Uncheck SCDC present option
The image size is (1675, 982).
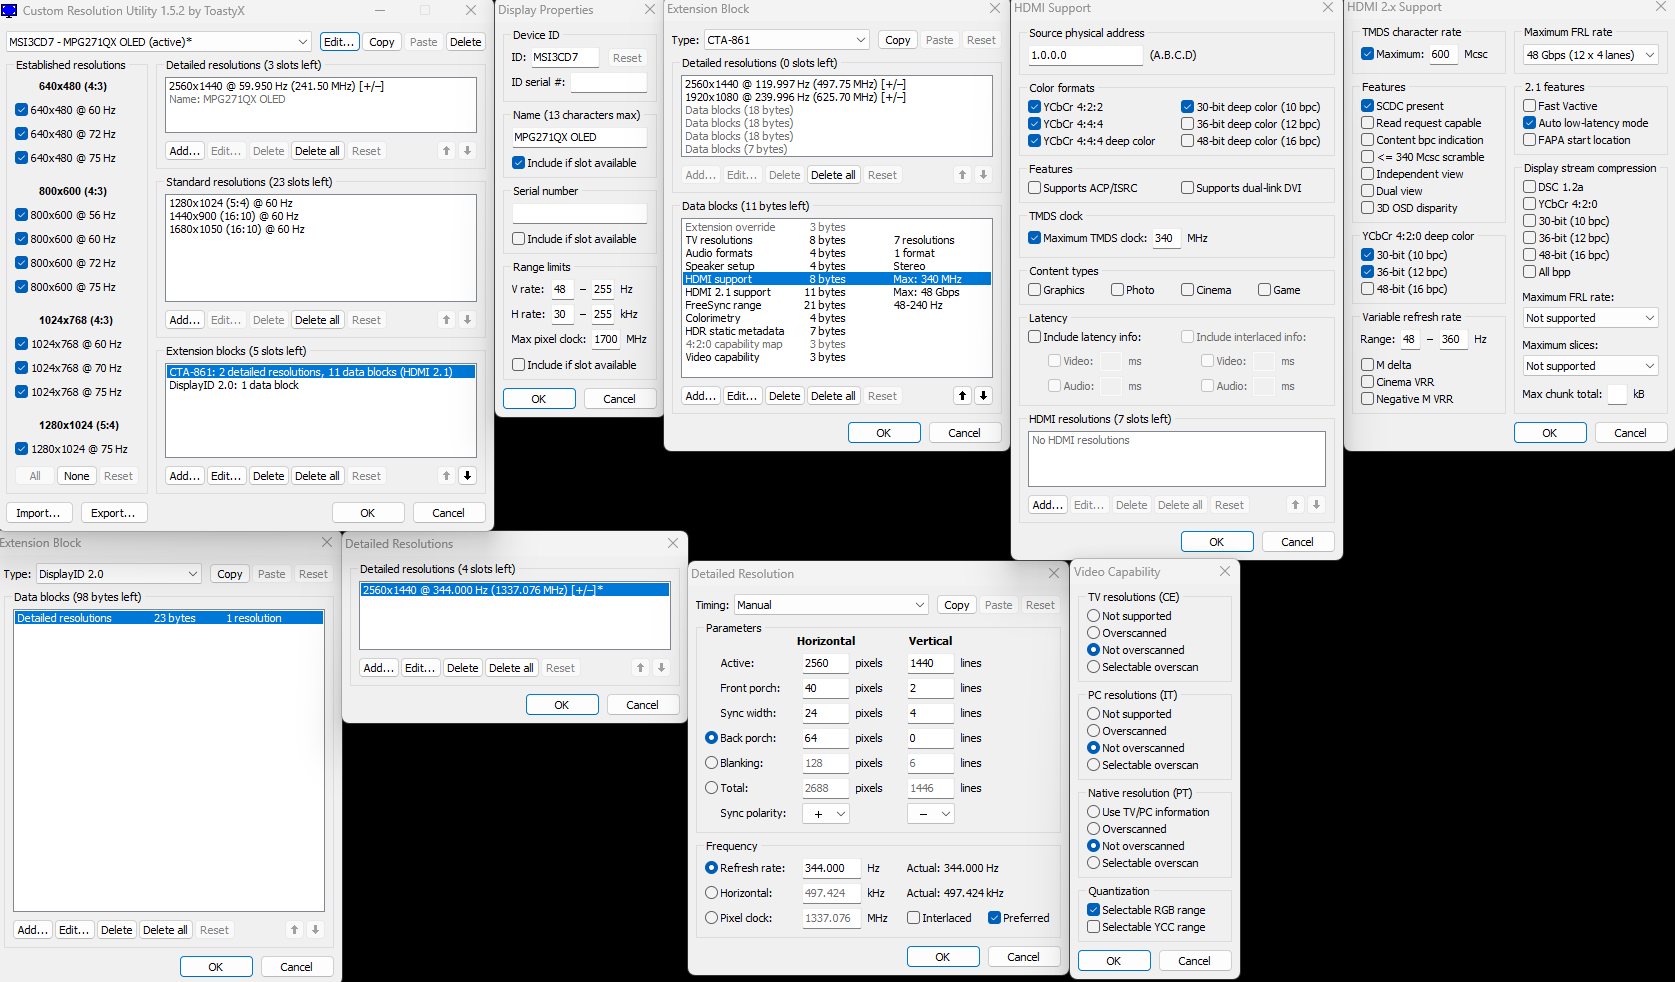click(1367, 106)
